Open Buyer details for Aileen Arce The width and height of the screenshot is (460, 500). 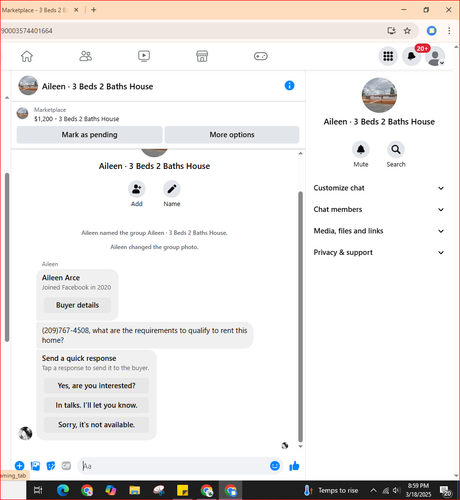click(x=77, y=305)
